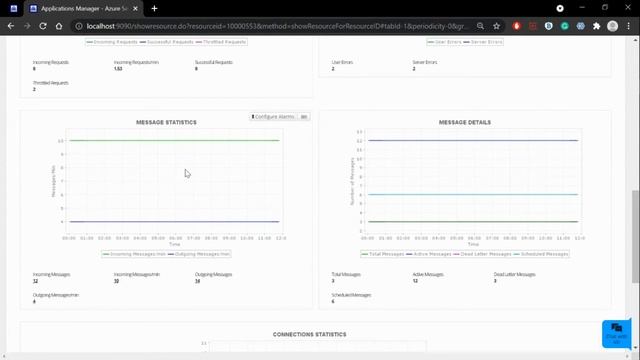Select the pinned first browser tab
Screen dimensions: 640x360
(13, 9)
